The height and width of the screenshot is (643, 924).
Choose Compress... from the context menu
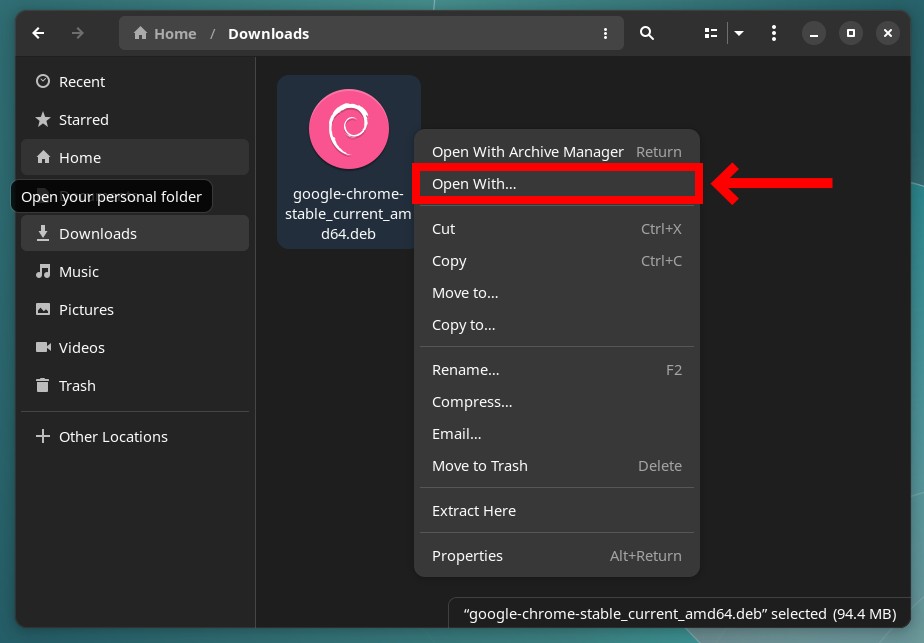tap(557, 402)
